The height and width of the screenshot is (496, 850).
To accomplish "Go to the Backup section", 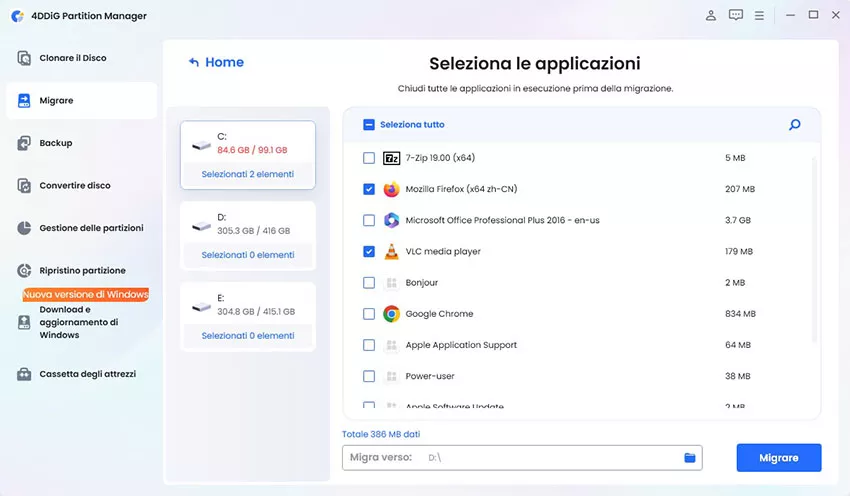I will point(82,143).
